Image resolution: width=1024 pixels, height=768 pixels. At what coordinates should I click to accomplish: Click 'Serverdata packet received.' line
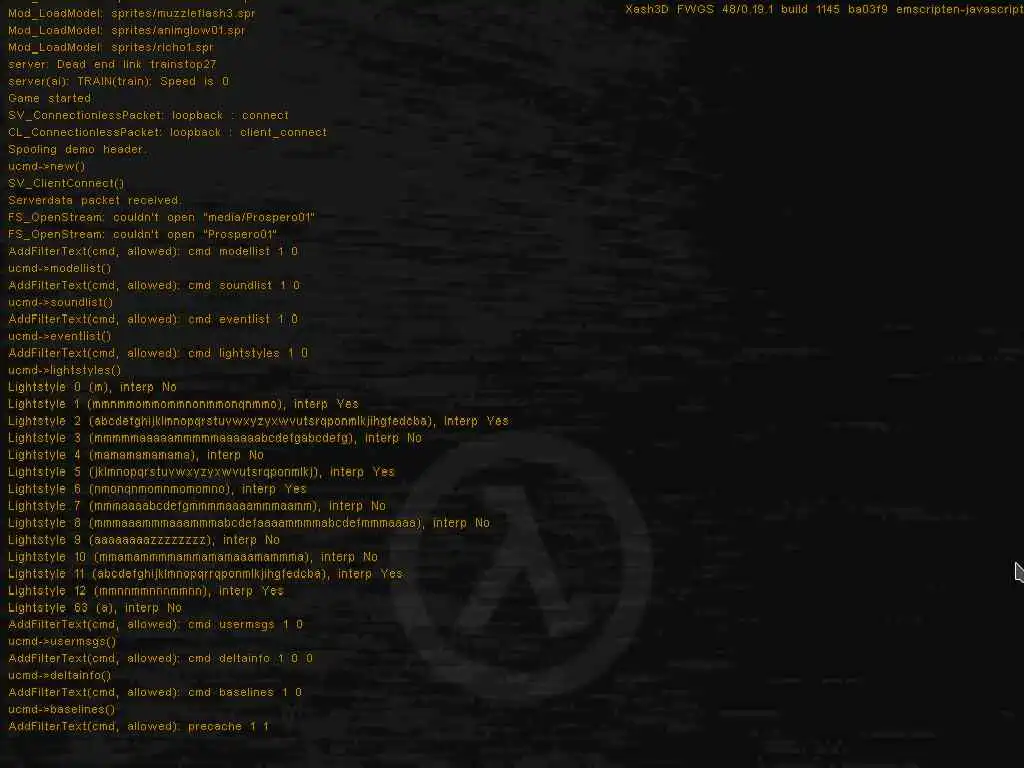pyautogui.click(x=95, y=200)
